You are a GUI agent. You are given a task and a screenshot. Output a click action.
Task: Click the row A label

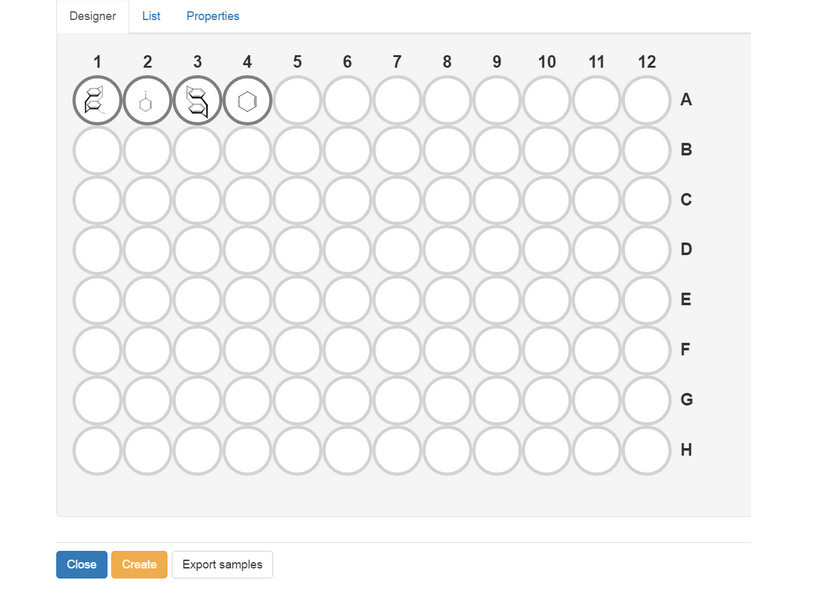click(686, 100)
